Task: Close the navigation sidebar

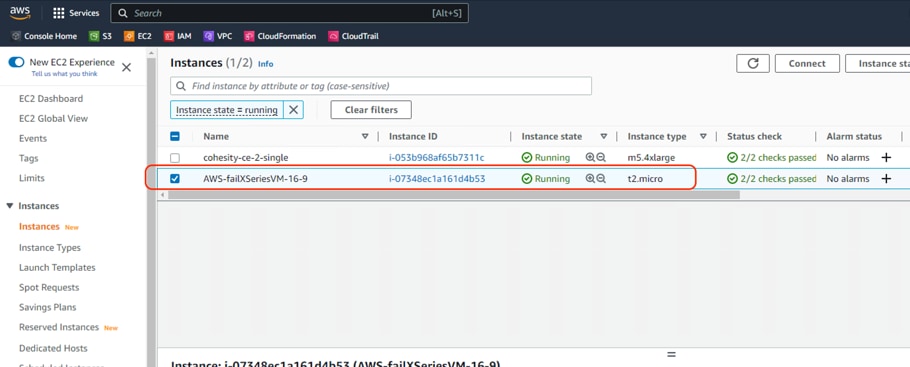Action: click(126, 67)
